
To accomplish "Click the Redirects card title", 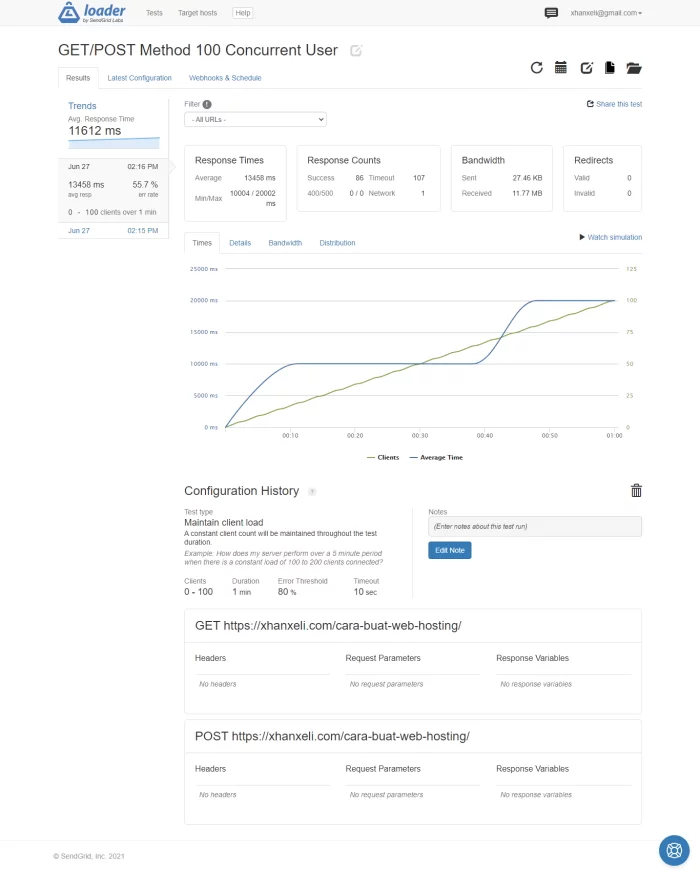I will [x=593, y=161].
